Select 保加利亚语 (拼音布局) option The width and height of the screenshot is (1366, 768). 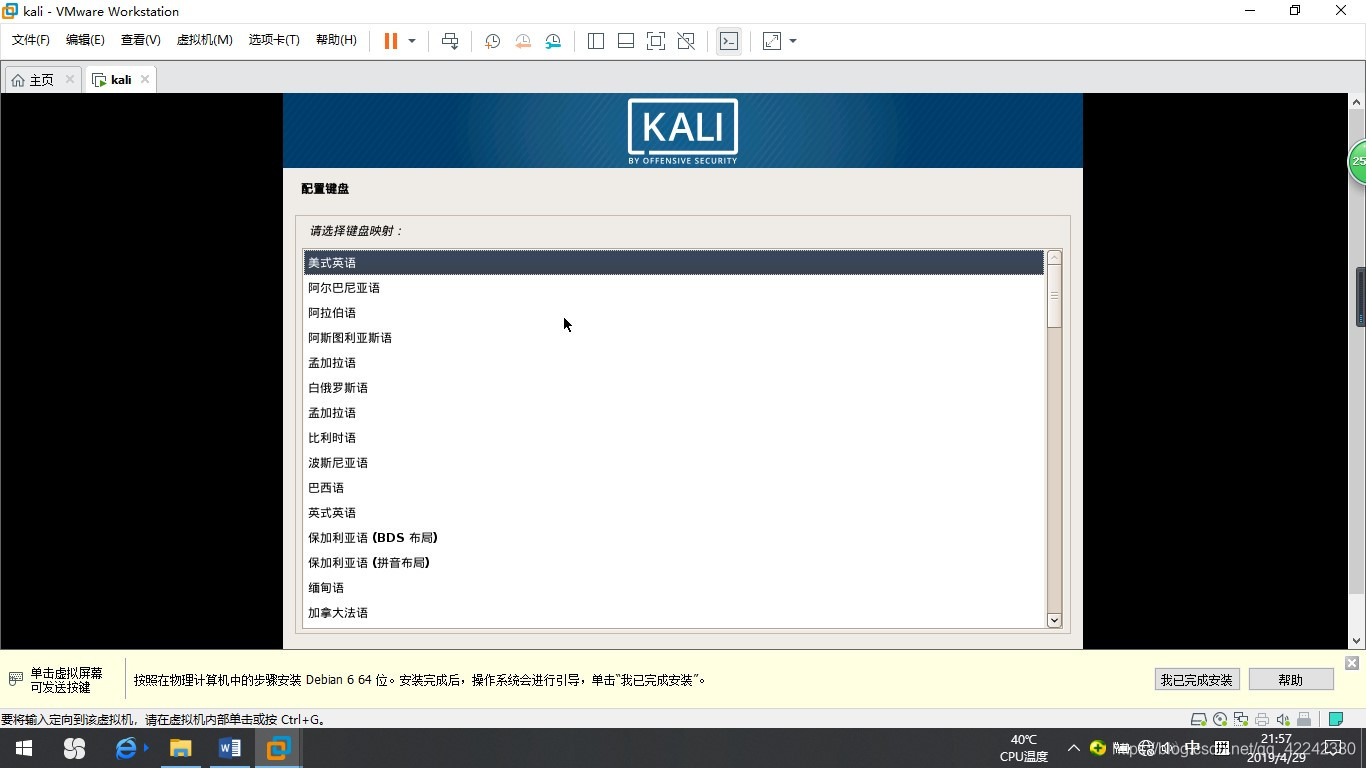673,563
